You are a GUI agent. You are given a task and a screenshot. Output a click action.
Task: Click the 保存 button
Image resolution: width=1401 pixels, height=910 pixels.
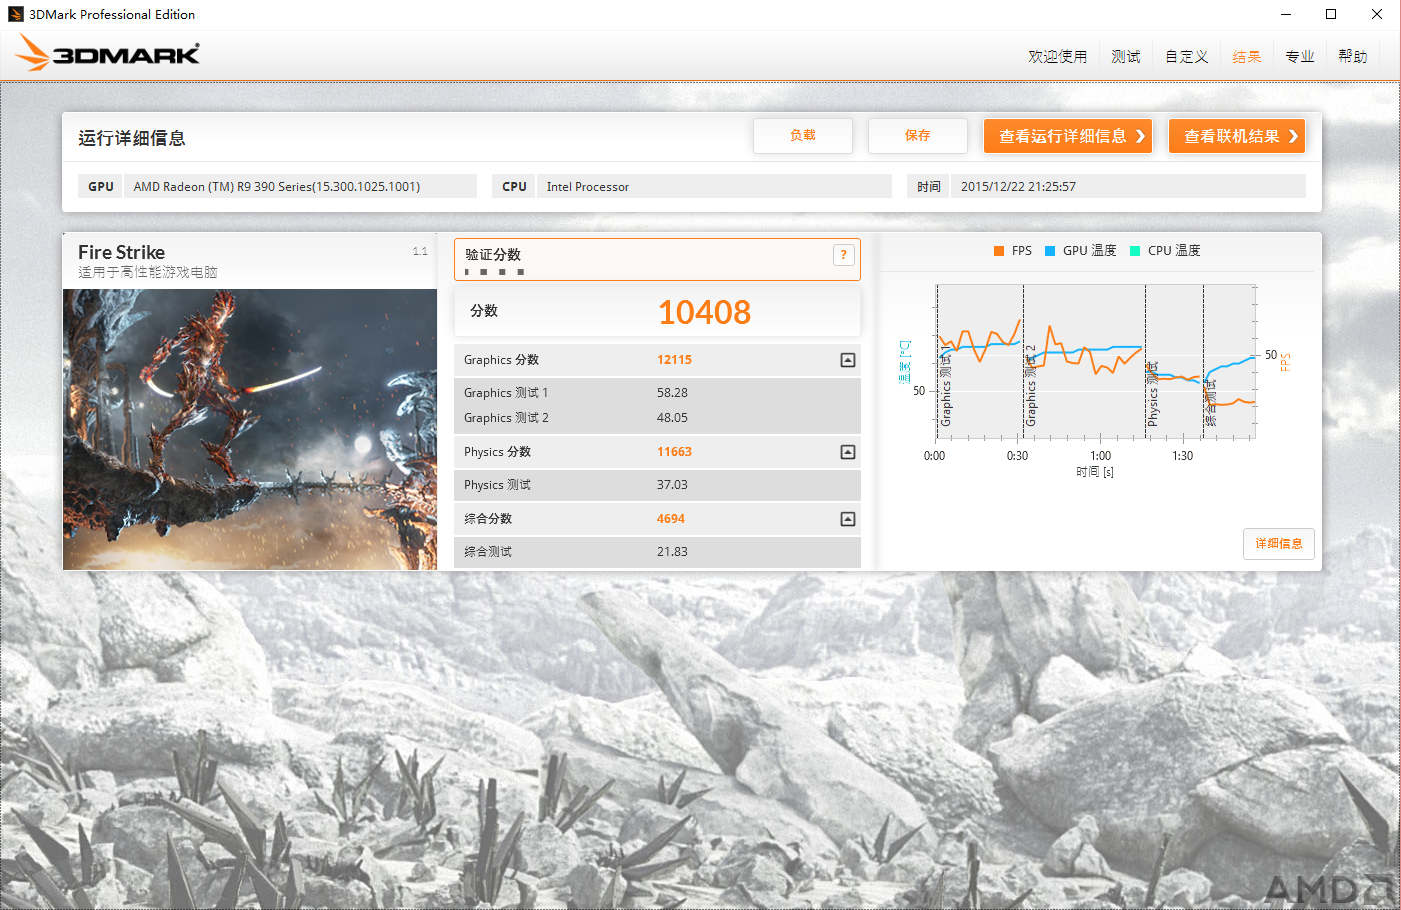918,136
